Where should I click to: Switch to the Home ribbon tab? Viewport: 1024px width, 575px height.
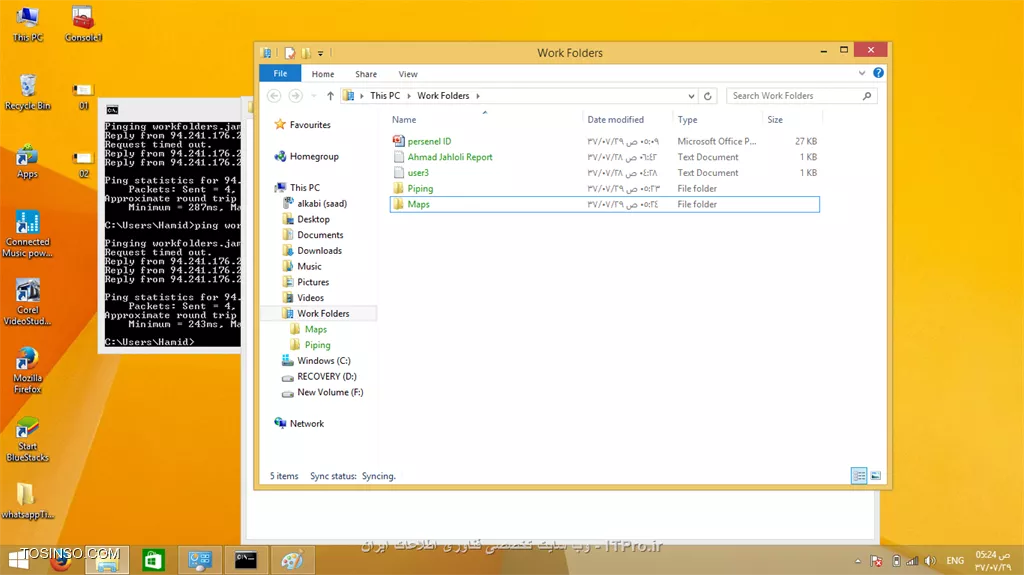[323, 74]
